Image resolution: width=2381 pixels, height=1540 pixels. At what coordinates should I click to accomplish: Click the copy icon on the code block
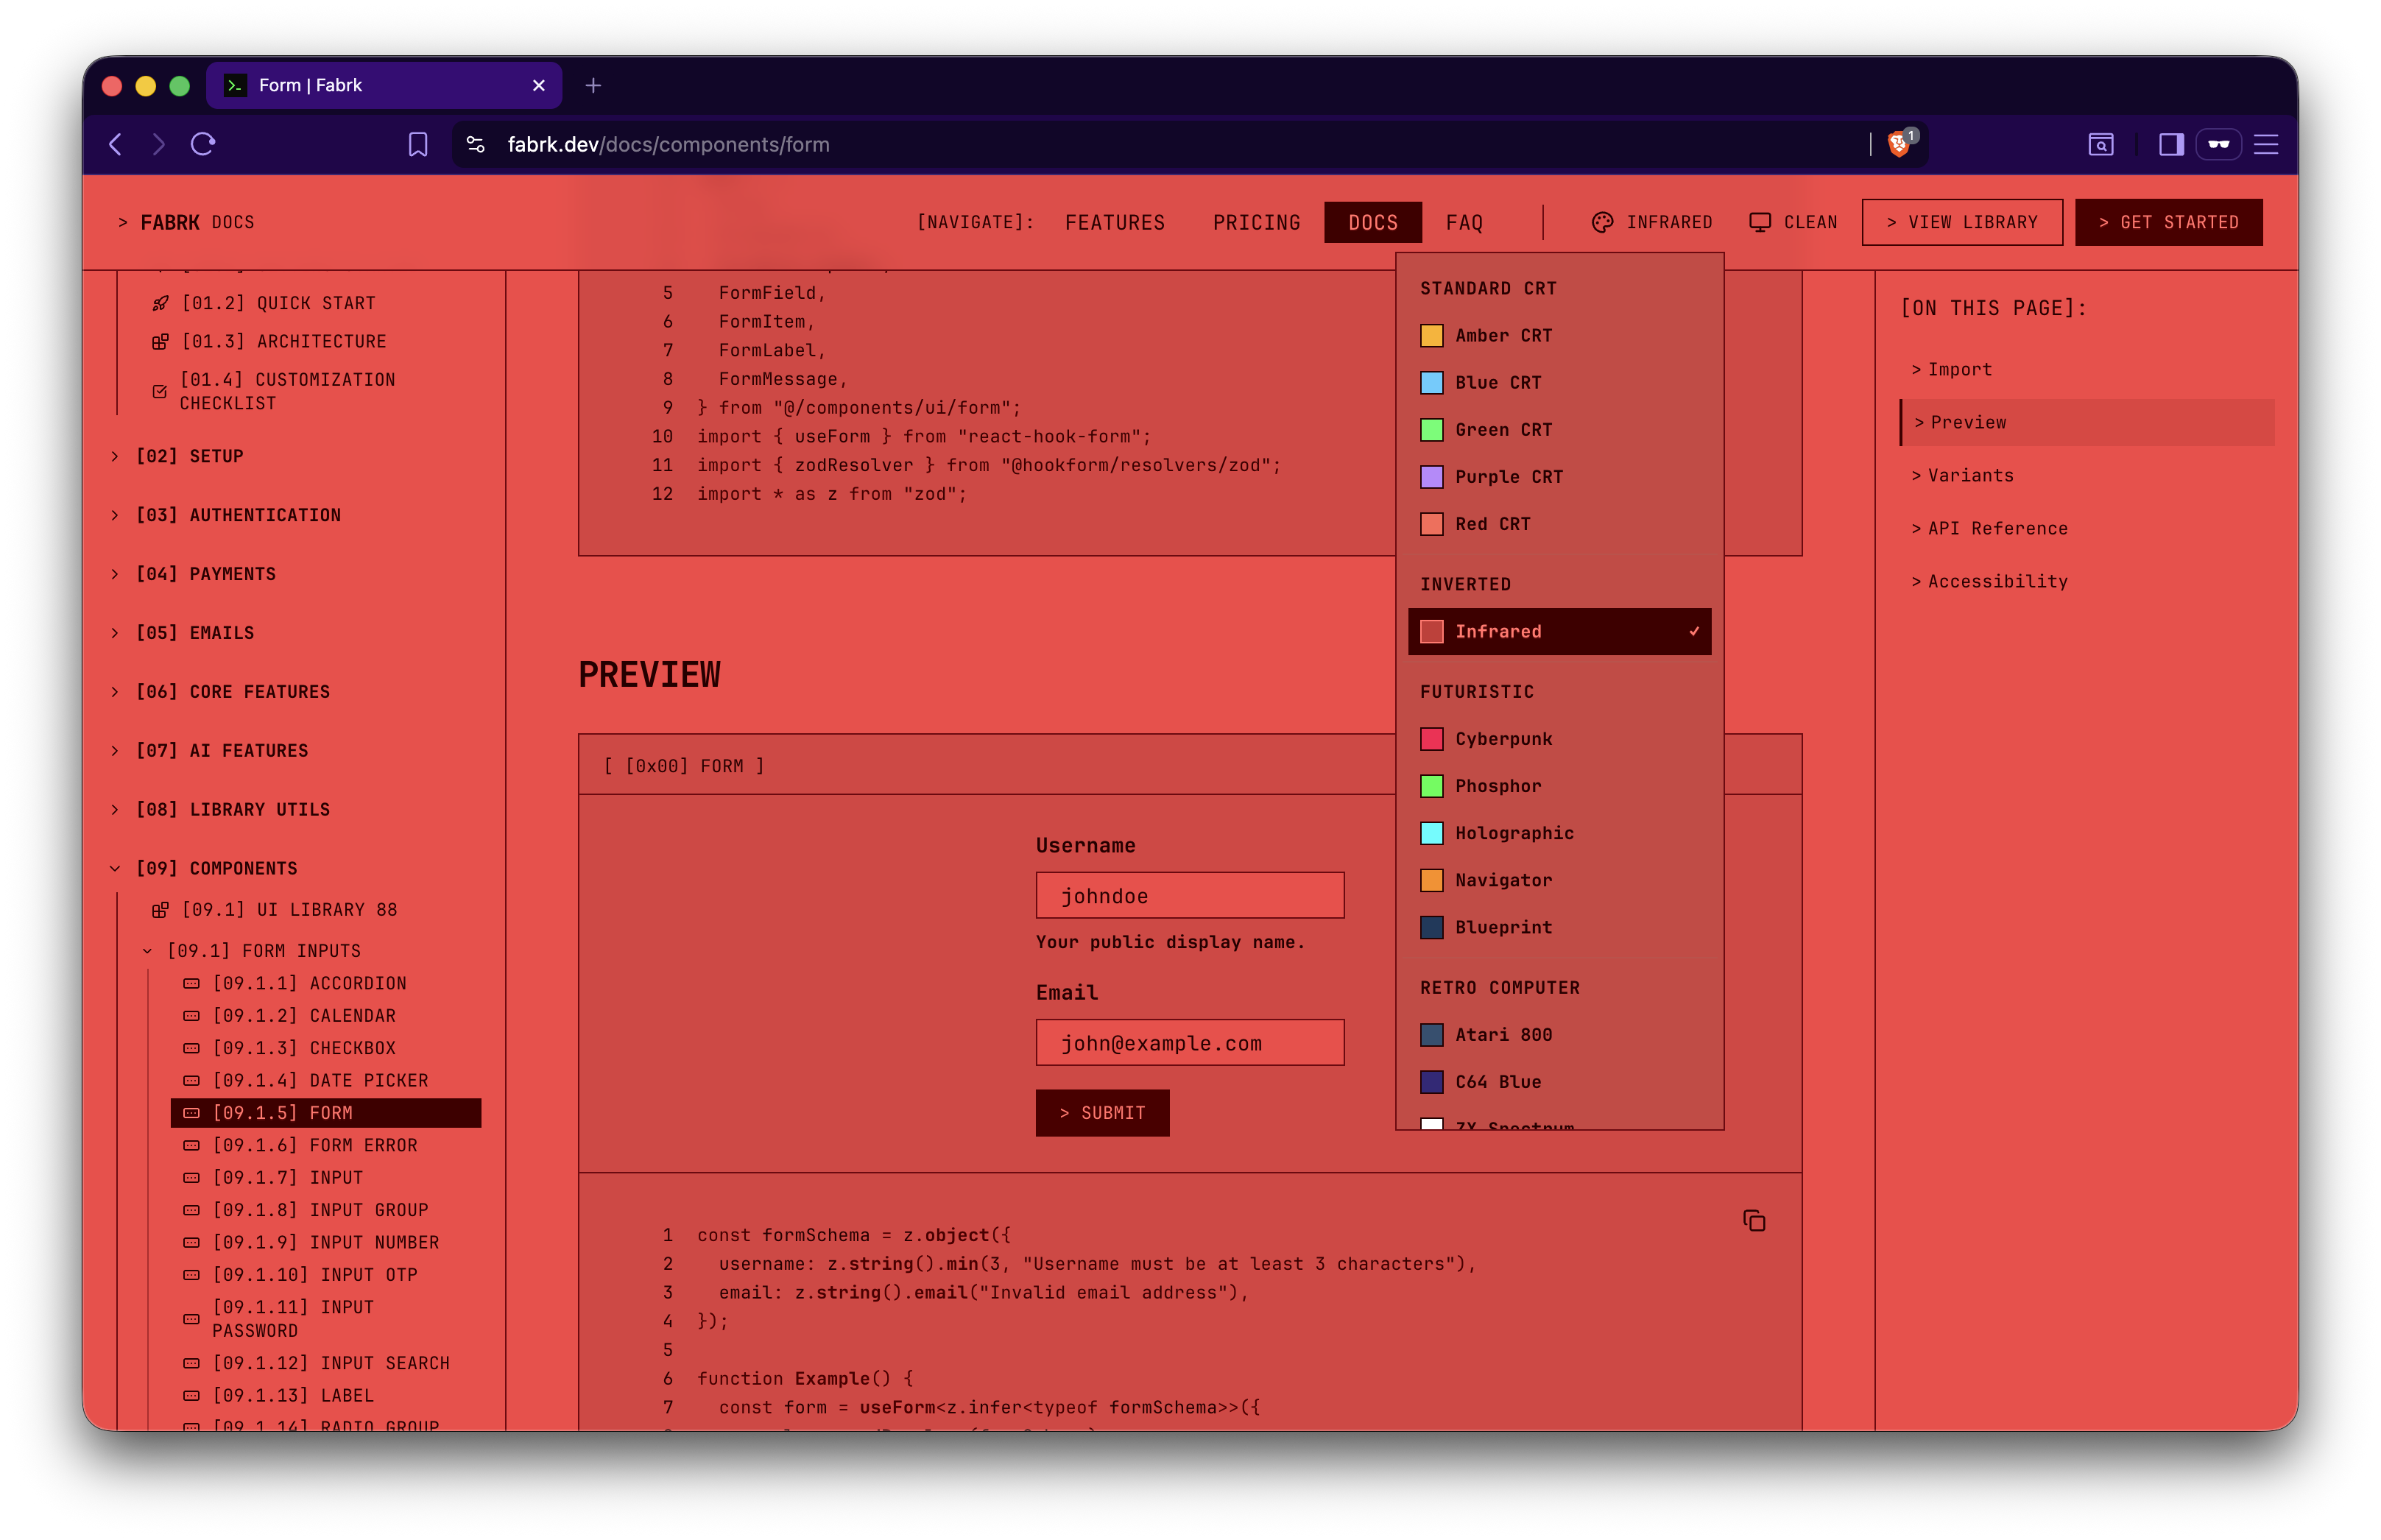coord(1755,1220)
